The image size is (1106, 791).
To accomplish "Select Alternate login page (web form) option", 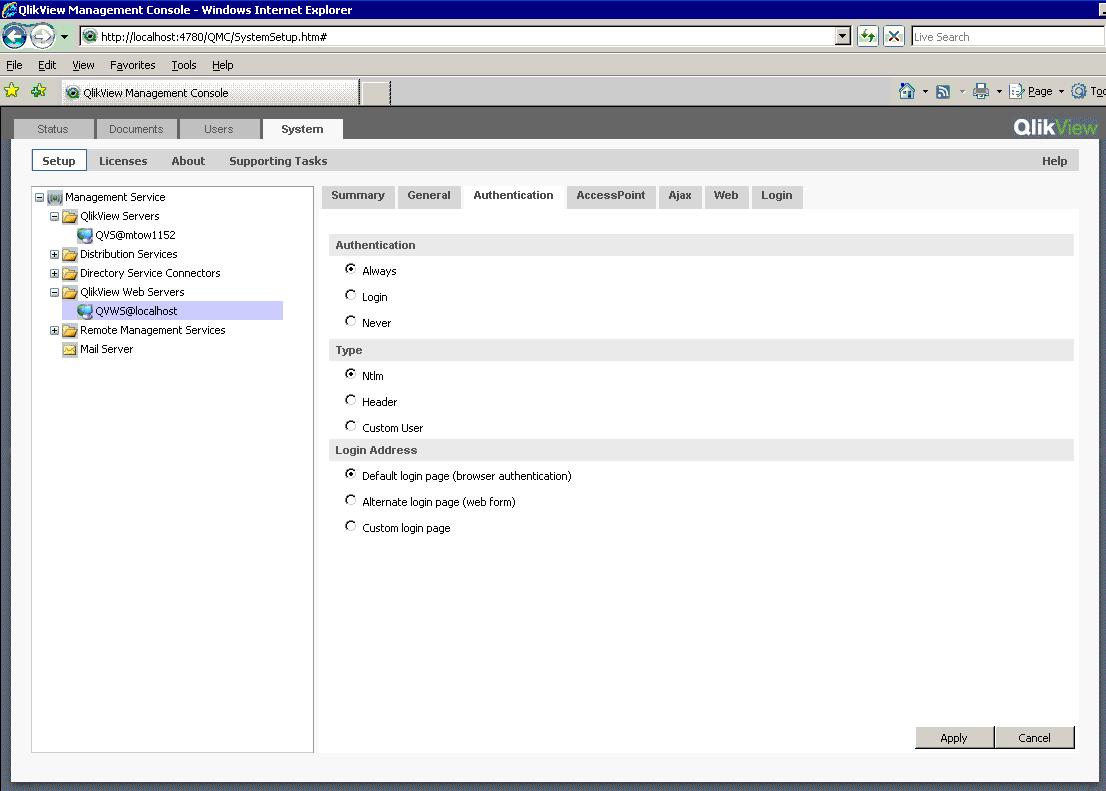I will click(351, 500).
